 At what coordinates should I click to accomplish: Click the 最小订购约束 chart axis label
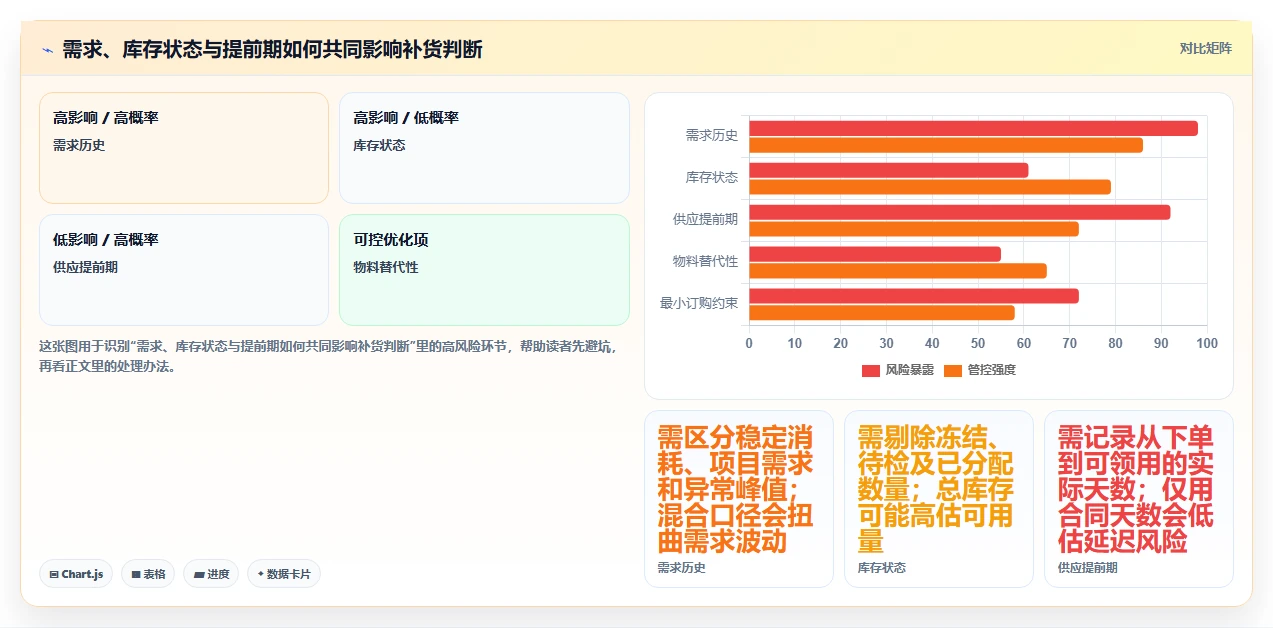699,303
